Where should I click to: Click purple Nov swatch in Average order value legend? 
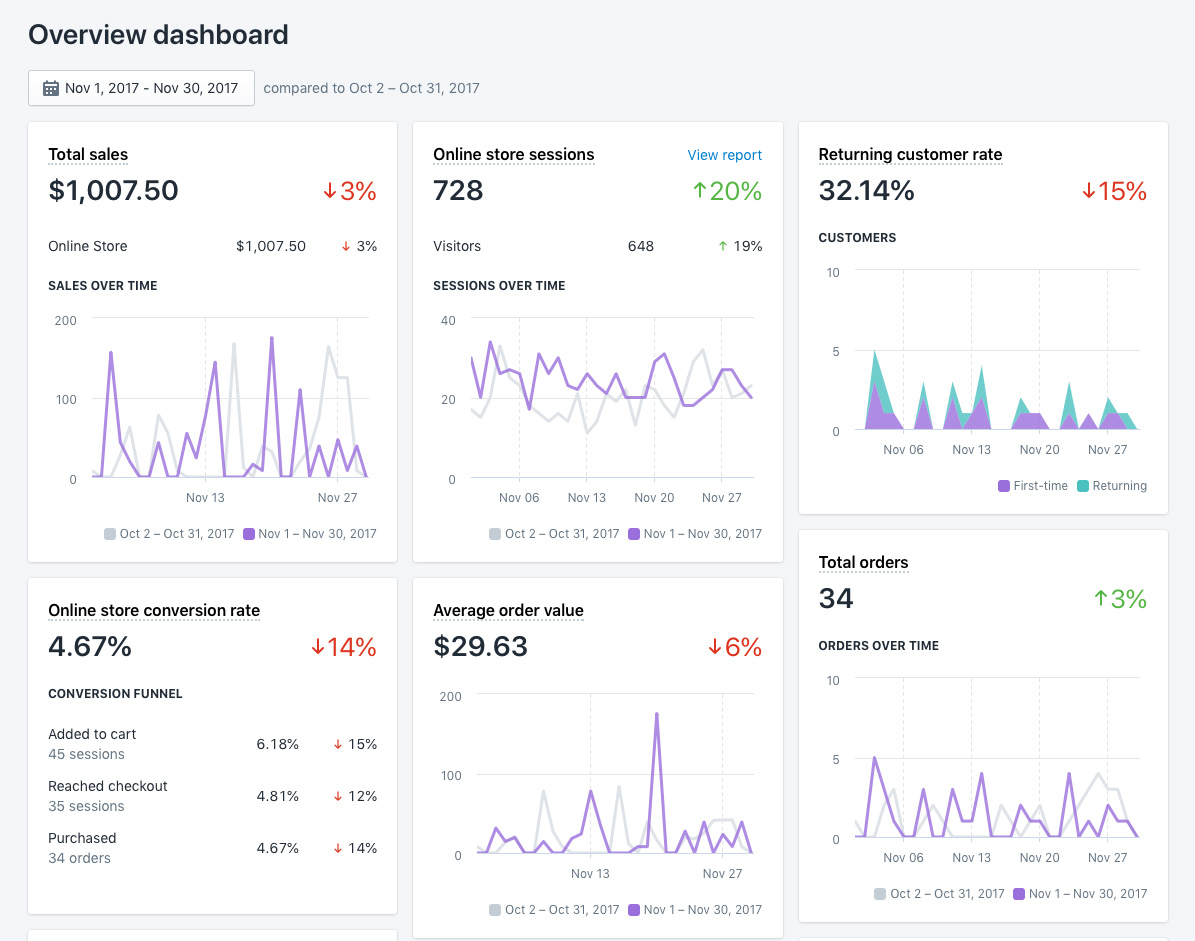[634, 910]
